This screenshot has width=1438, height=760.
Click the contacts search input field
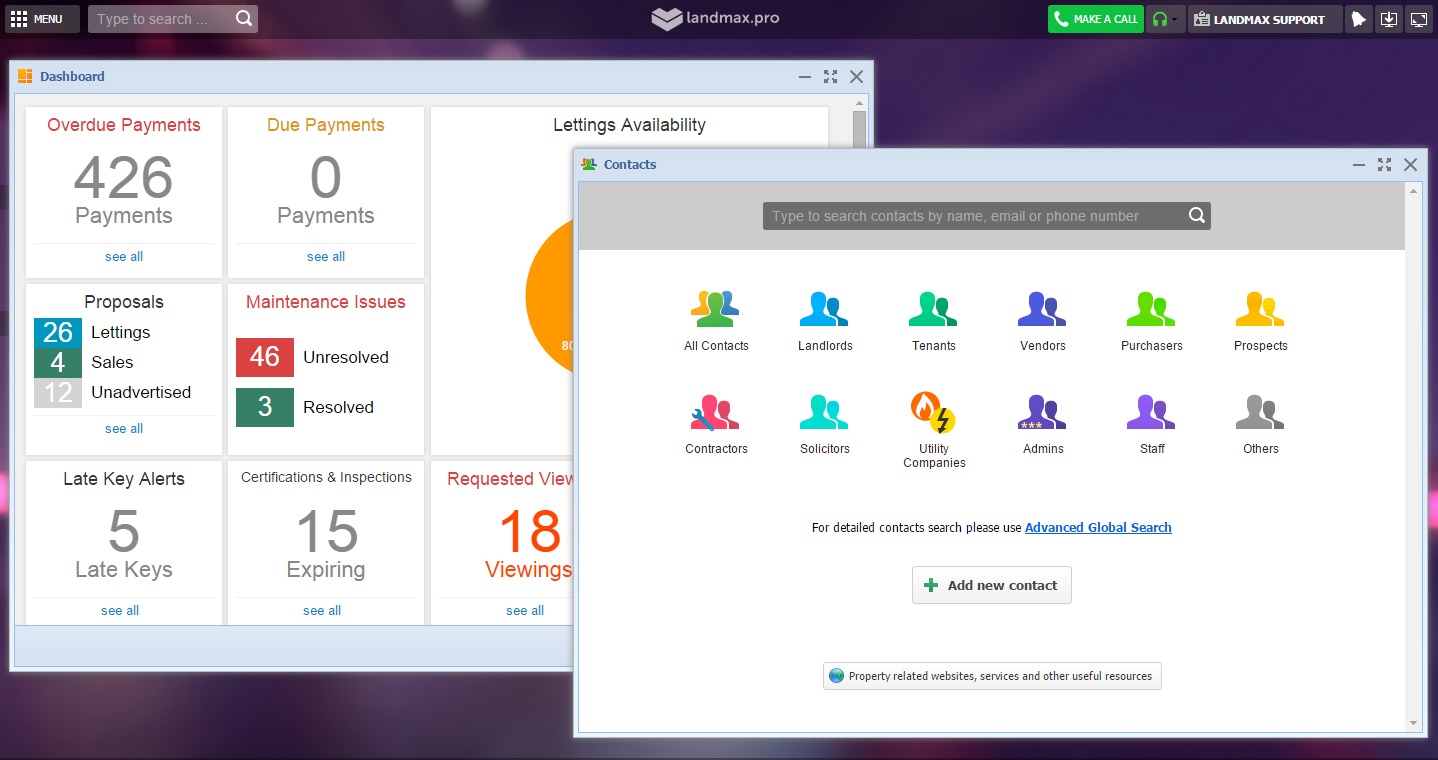pyautogui.click(x=975, y=216)
